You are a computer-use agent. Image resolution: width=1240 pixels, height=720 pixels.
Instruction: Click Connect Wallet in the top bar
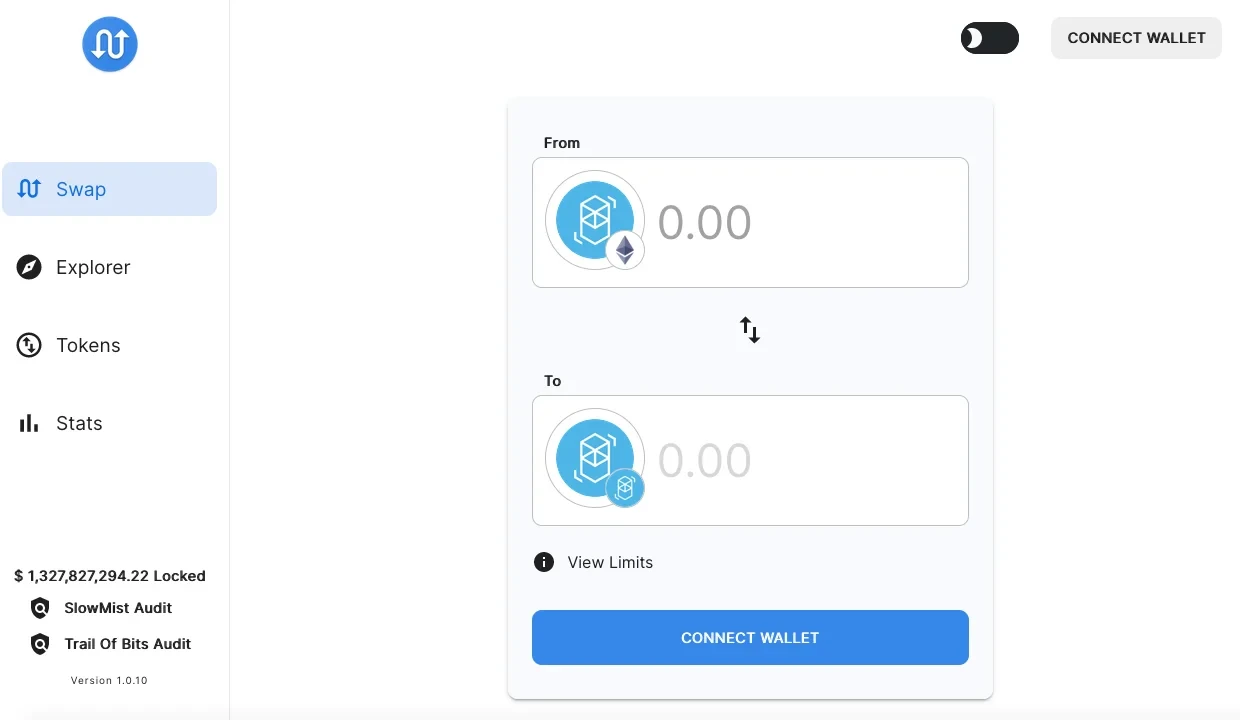1136,38
